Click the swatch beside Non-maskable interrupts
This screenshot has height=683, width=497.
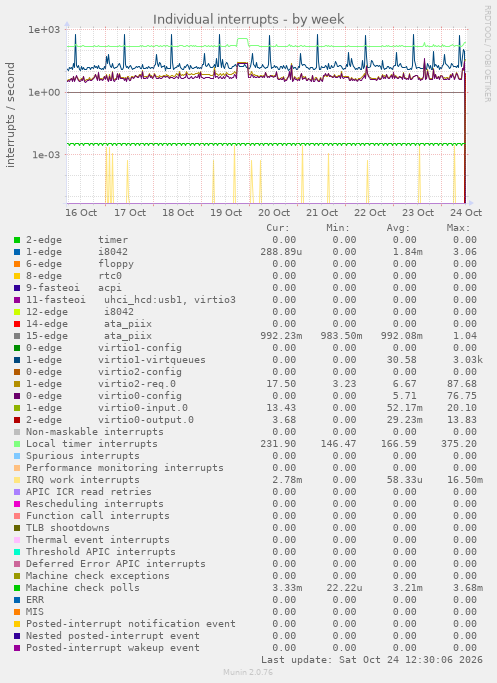point(17,432)
